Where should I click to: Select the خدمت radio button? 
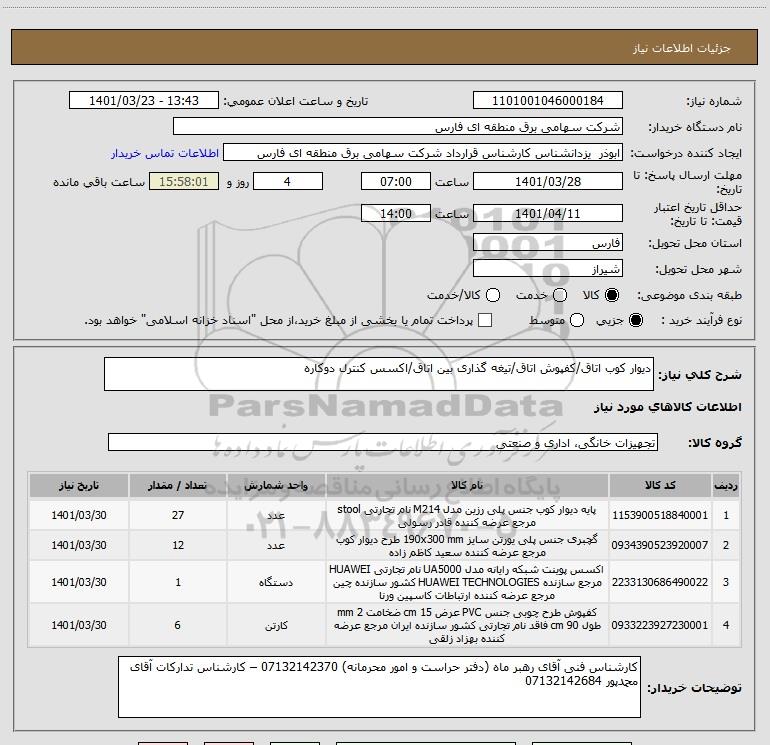(560, 295)
